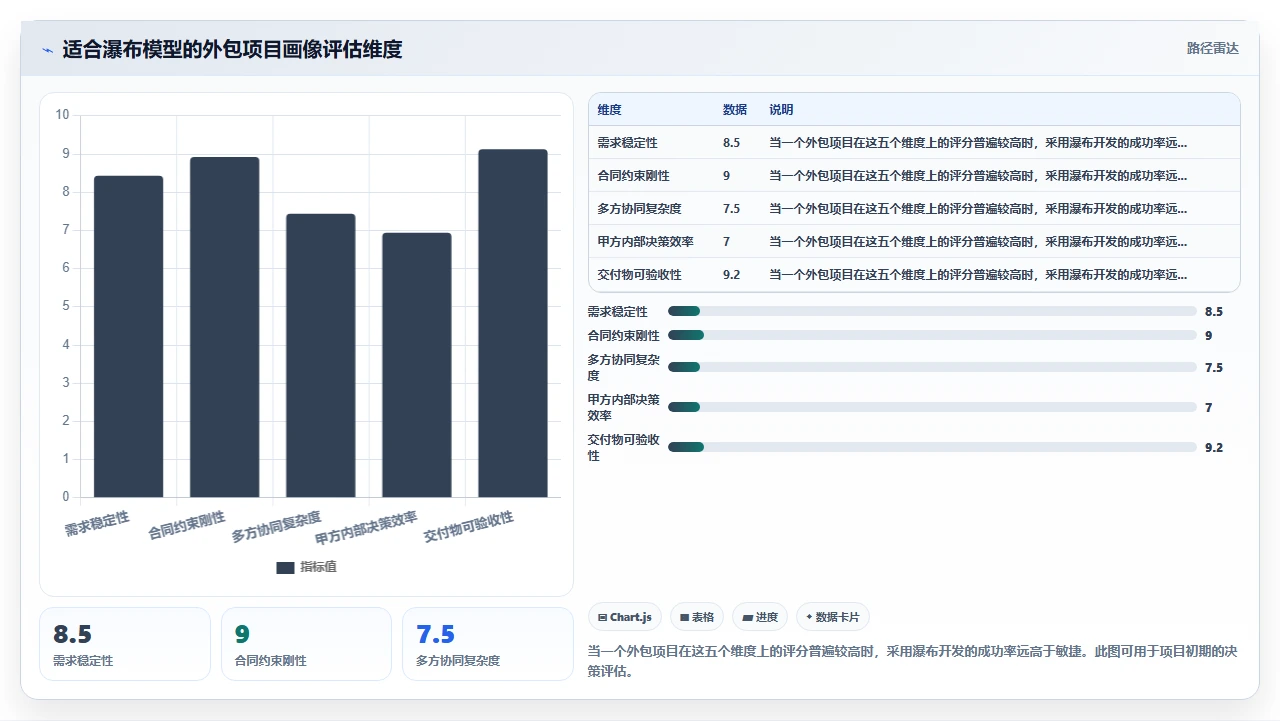Select the Chart.js chip

[x=625, y=617]
